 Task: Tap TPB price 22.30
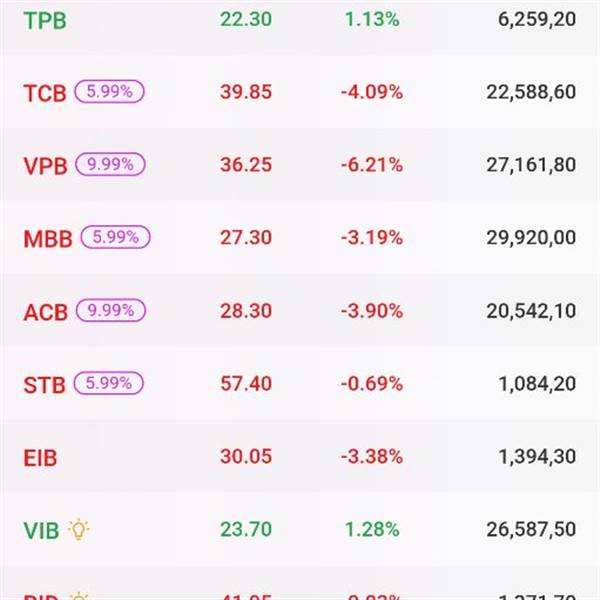[245, 20]
